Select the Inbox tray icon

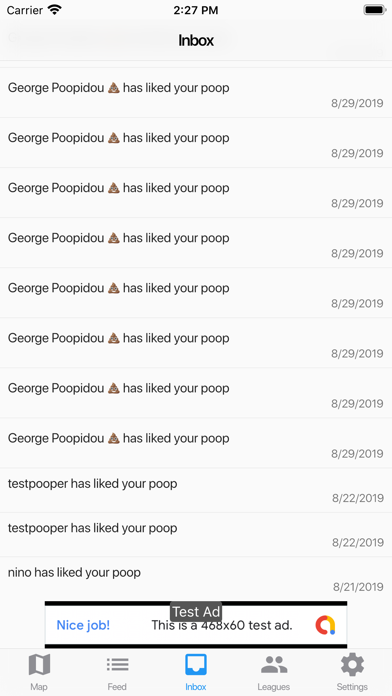[x=196, y=664]
